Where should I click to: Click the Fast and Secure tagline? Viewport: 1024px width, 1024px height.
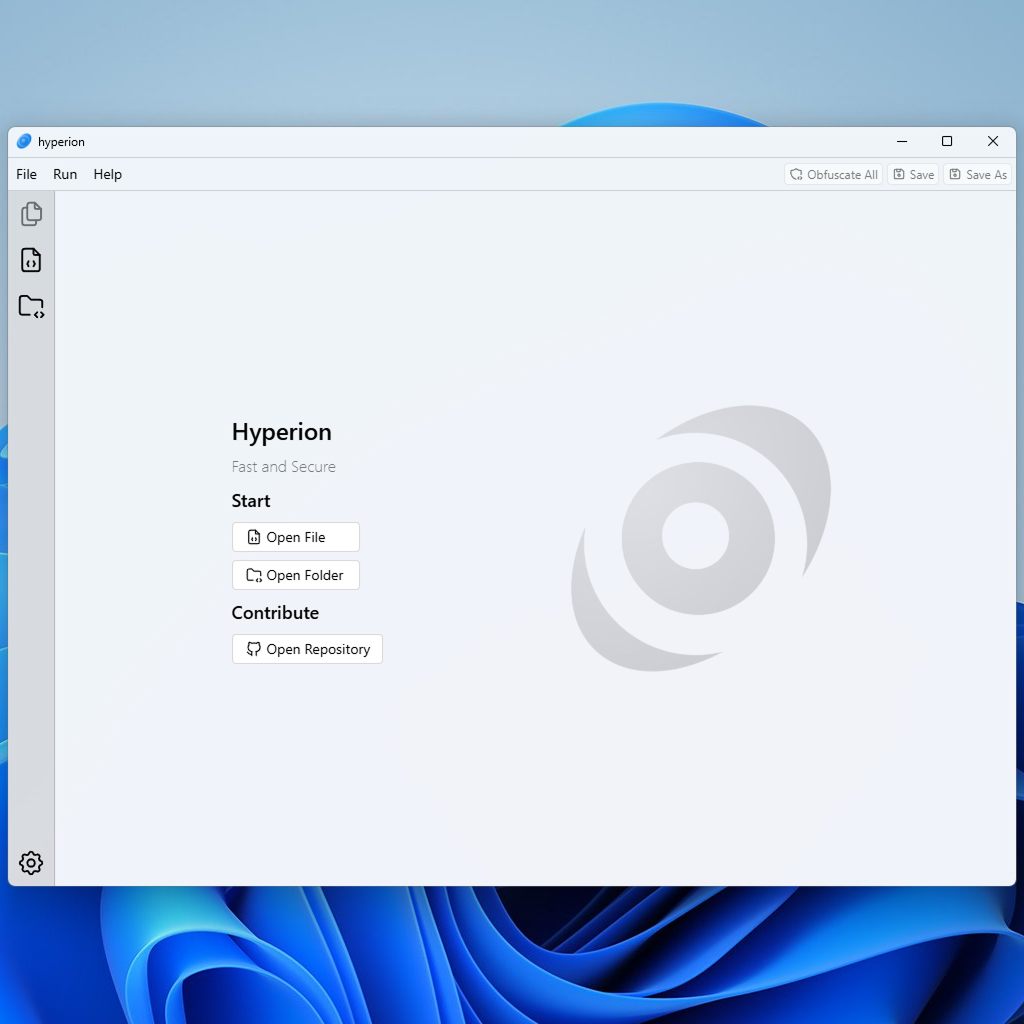[283, 467]
